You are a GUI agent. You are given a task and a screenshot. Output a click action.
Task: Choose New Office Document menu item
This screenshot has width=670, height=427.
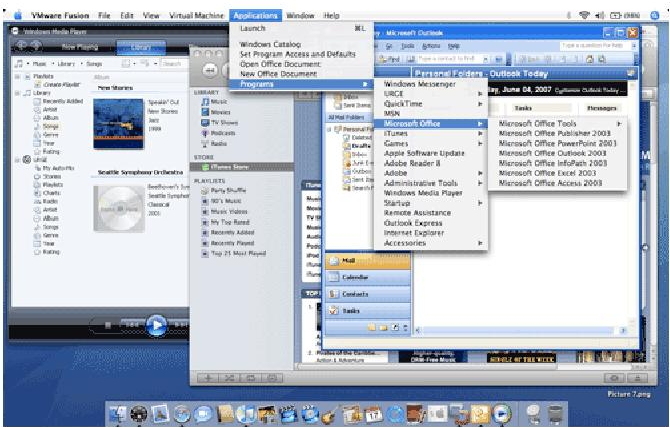pyautogui.click(x=301, y=74)
